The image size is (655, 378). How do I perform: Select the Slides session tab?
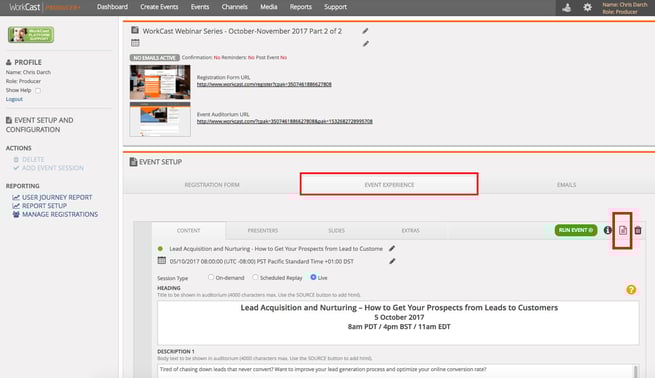[337, 231]
